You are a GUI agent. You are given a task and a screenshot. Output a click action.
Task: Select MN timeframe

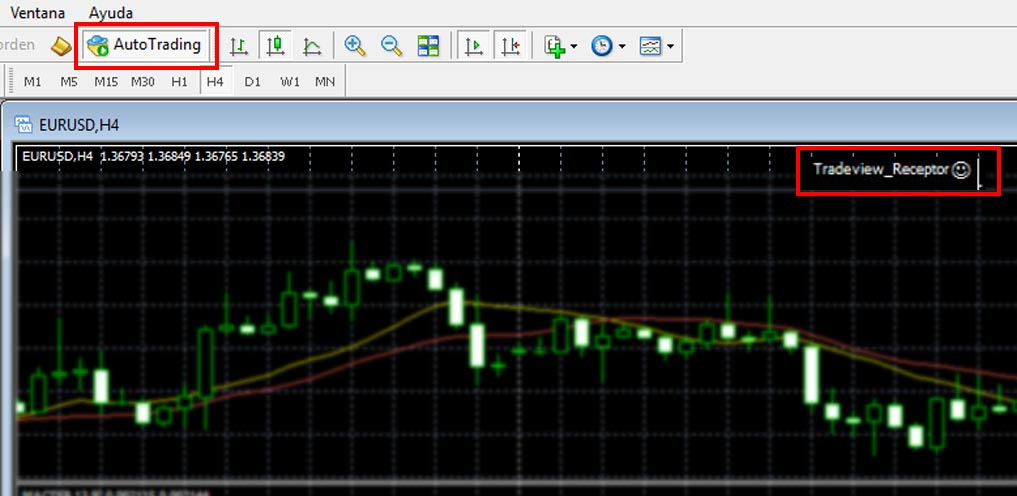[x=325, y=82]
